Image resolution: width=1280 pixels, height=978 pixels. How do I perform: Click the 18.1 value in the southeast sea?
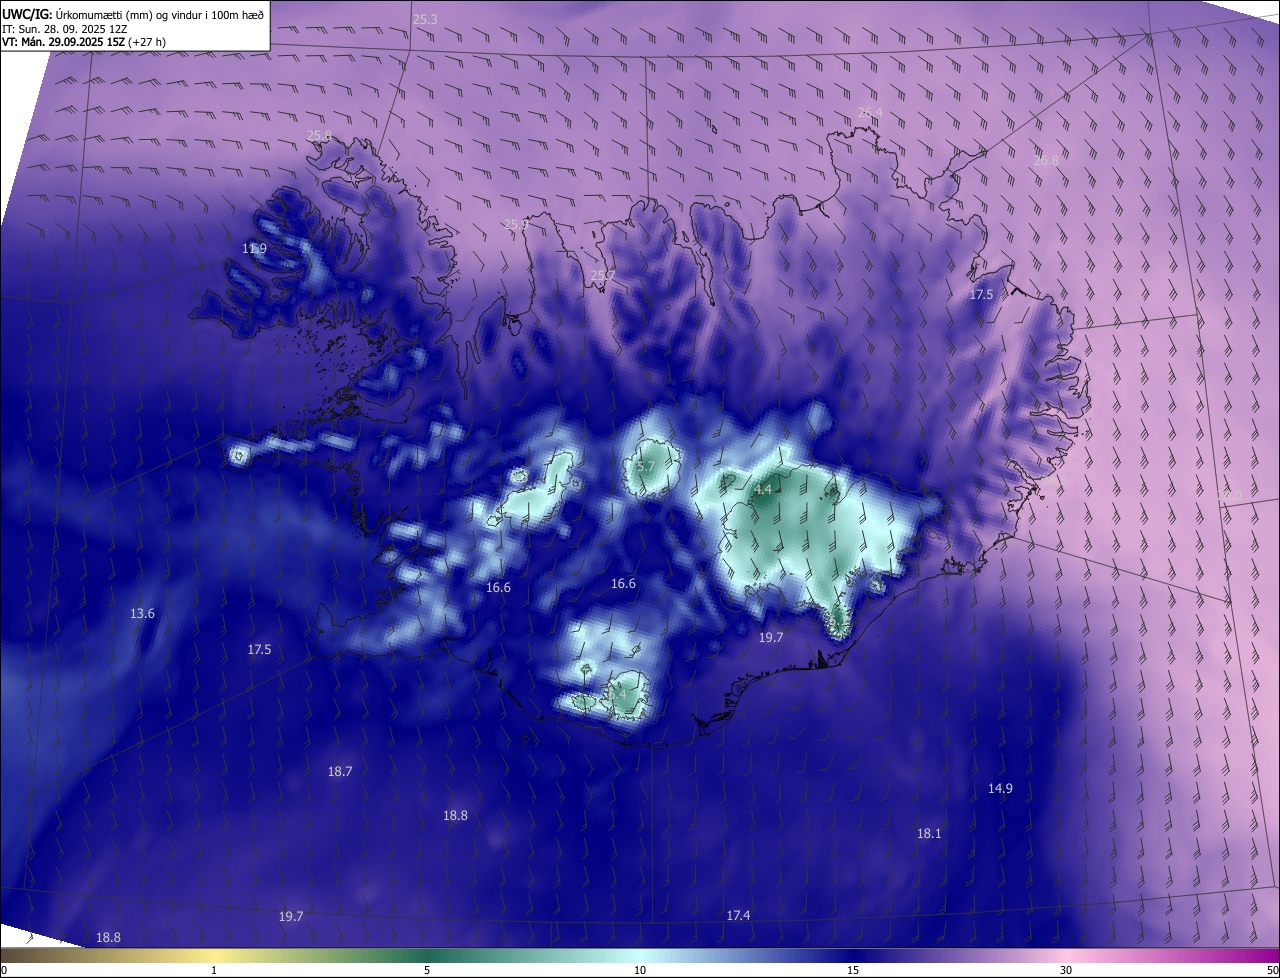[929, 833]
